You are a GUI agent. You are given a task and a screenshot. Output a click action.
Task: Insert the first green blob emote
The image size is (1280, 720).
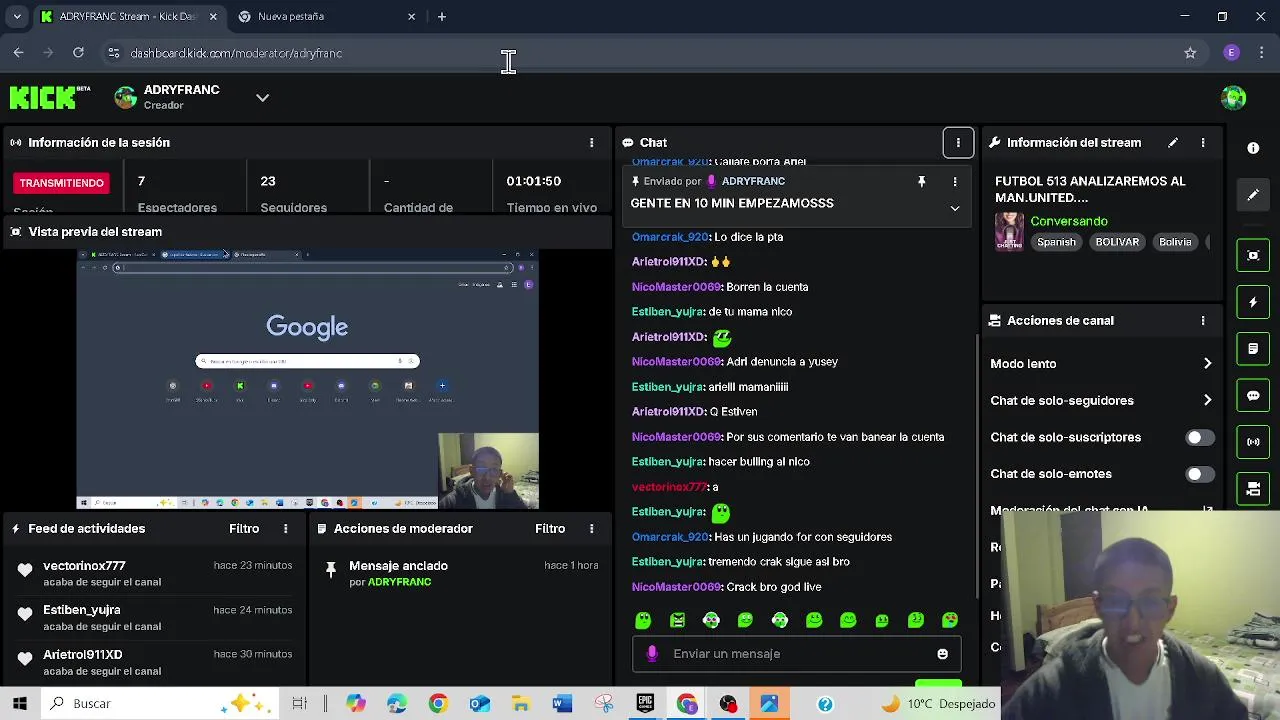pos(643,620)
